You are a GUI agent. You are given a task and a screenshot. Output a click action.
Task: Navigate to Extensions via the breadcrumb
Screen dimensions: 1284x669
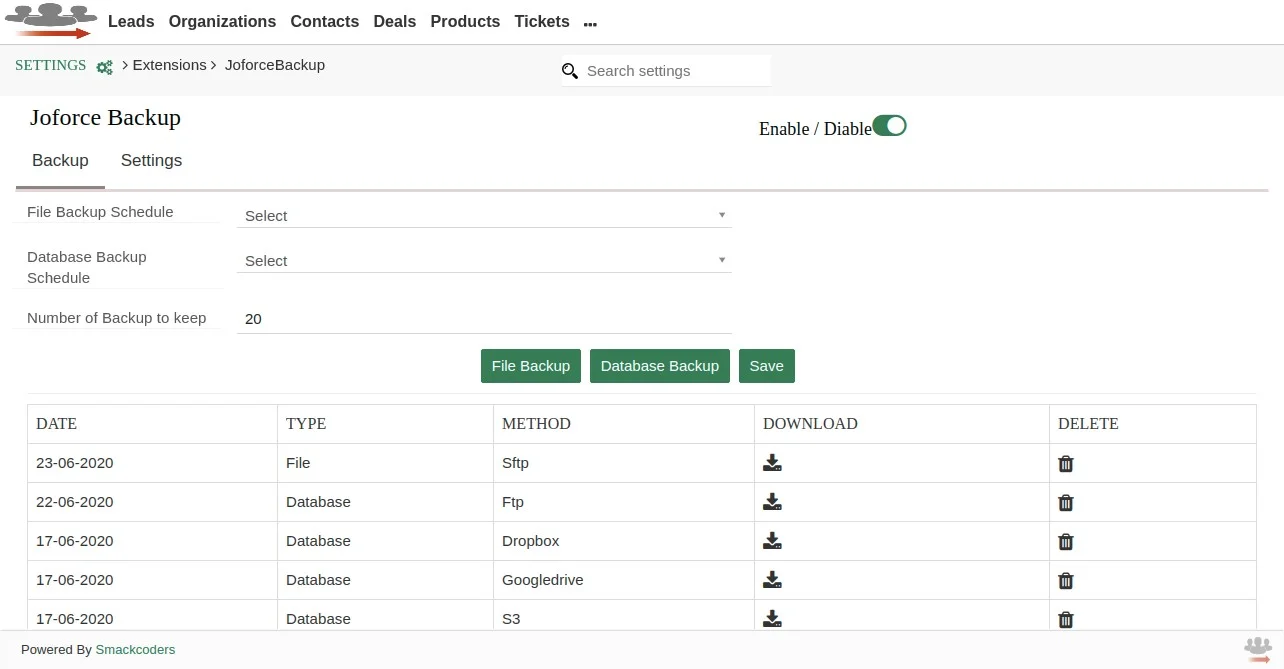click(169, 64)
